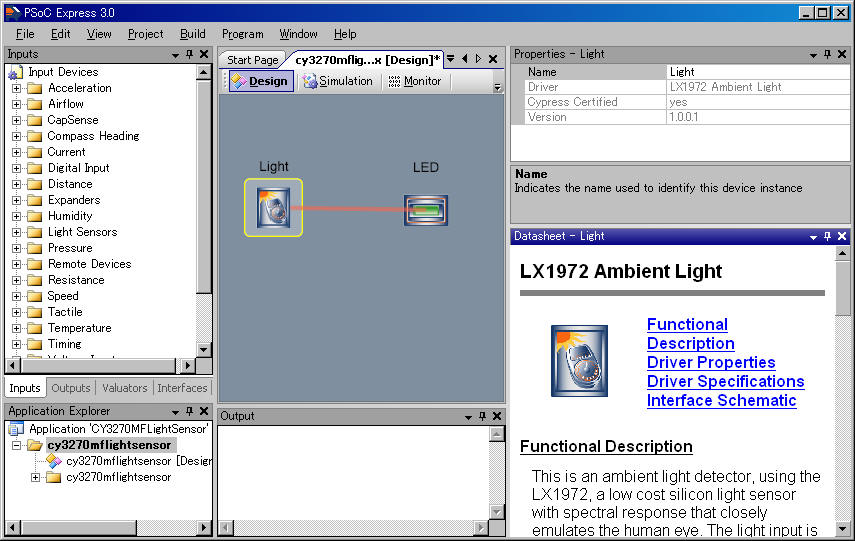The height and width of the screenshot is (541, 855).
Task: Switch to the Outputs tab
Action: [x=70, y=388]
